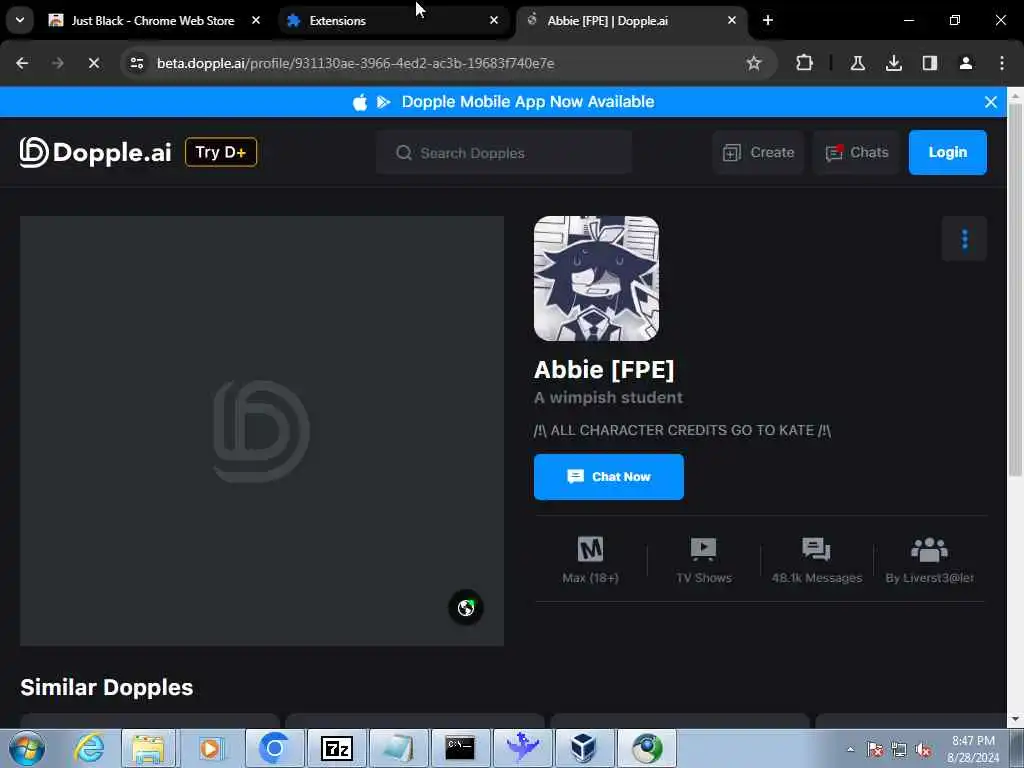Bookmark this page with the star icon
Image resolution: width=1024 pixels, height=768 pixels.
tap(754, 63)
